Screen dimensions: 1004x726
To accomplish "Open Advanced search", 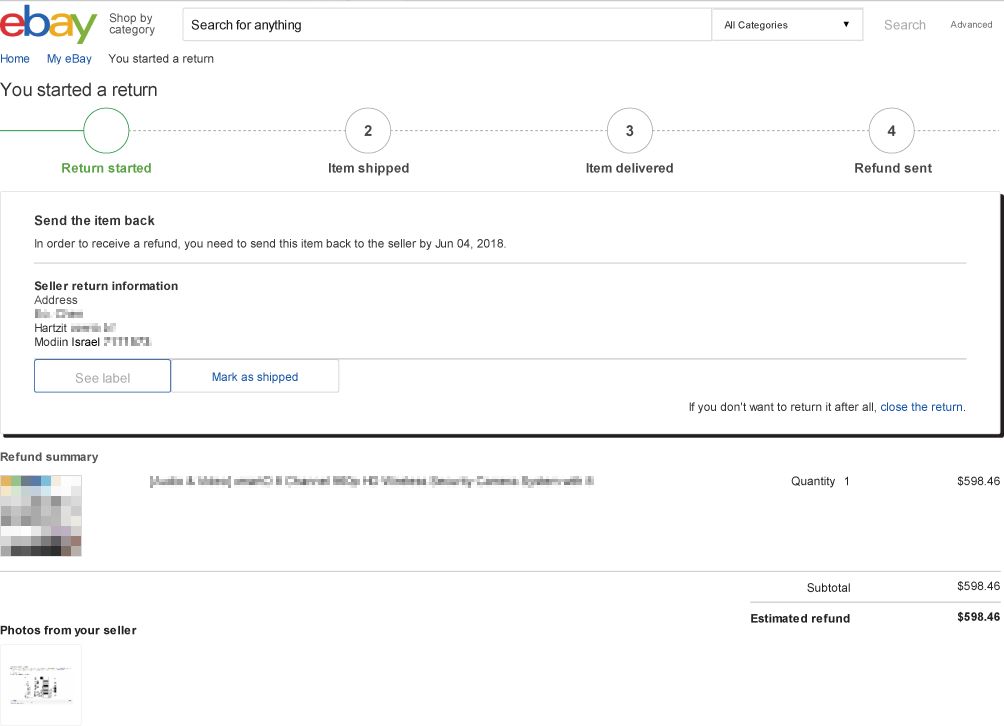I will click(x=969, y=24).
